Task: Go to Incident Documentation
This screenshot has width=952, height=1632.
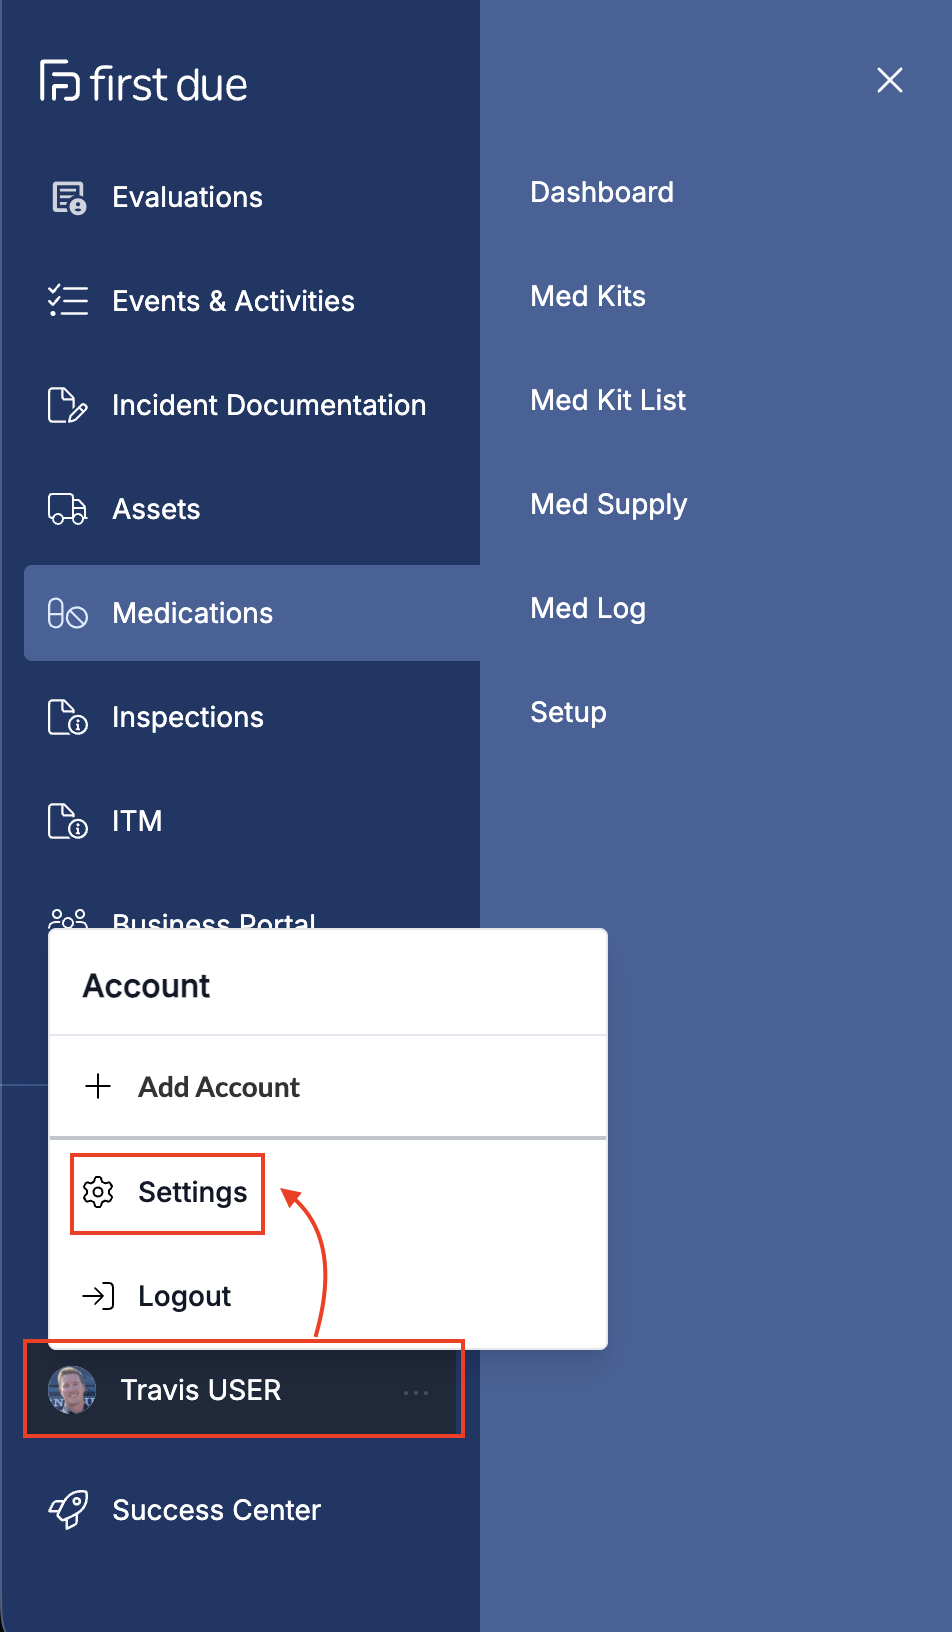Action: (x=269, y=405)
